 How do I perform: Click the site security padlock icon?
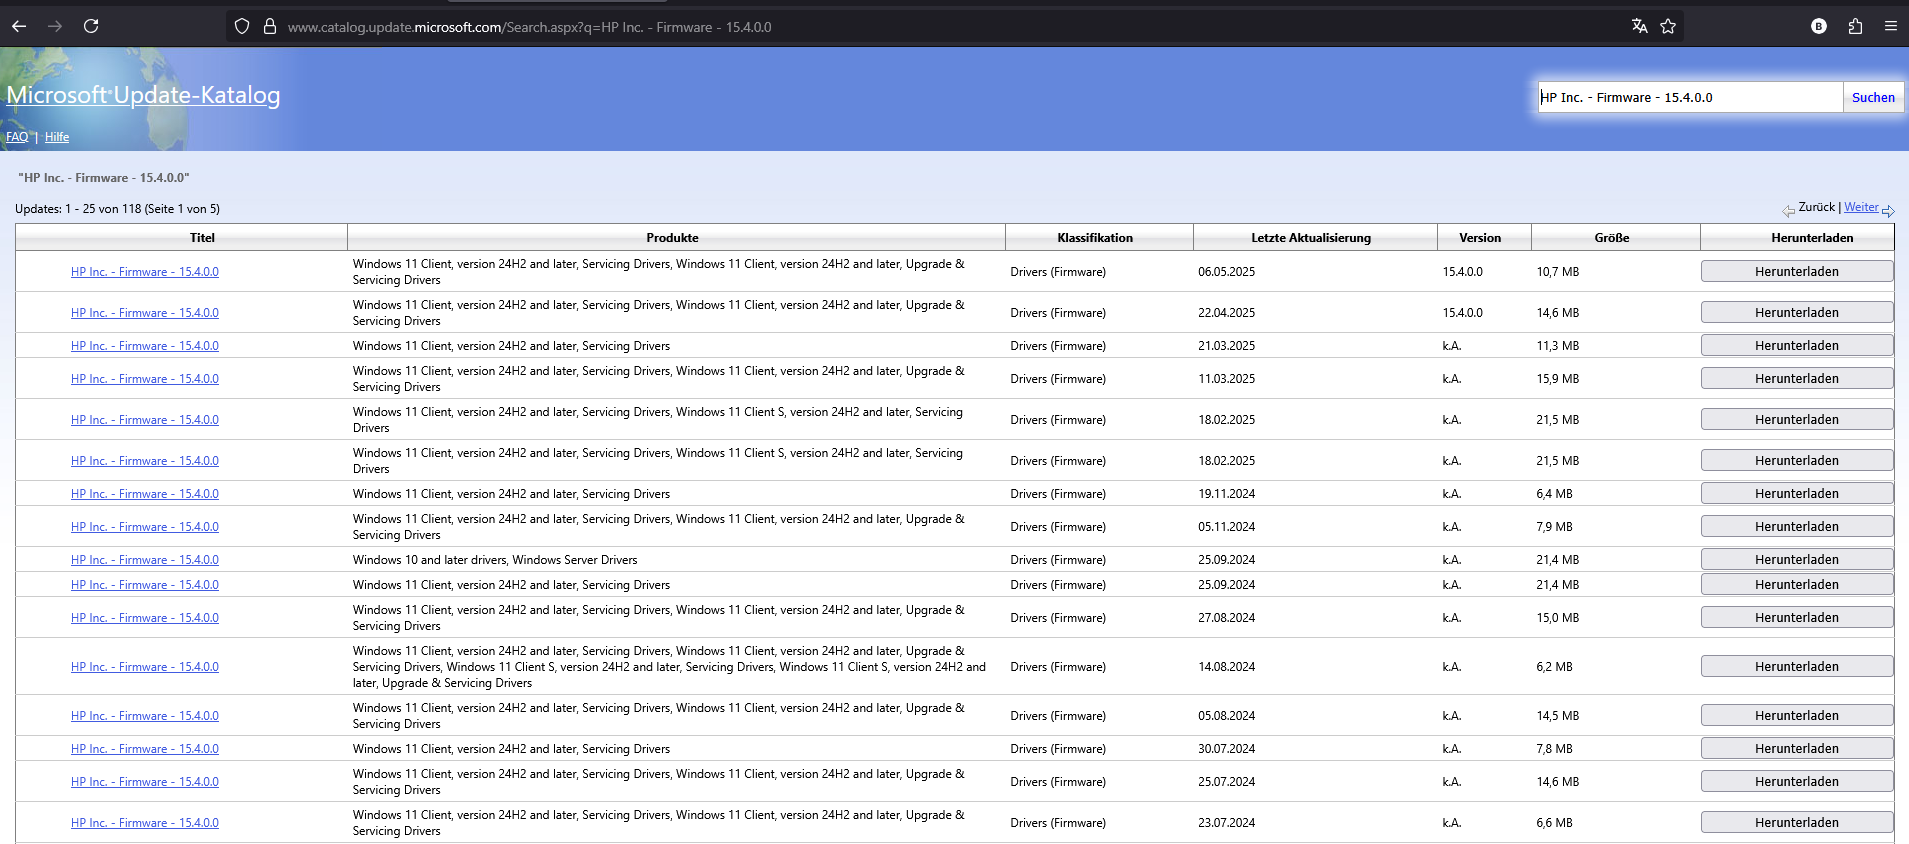coord(270,27)
